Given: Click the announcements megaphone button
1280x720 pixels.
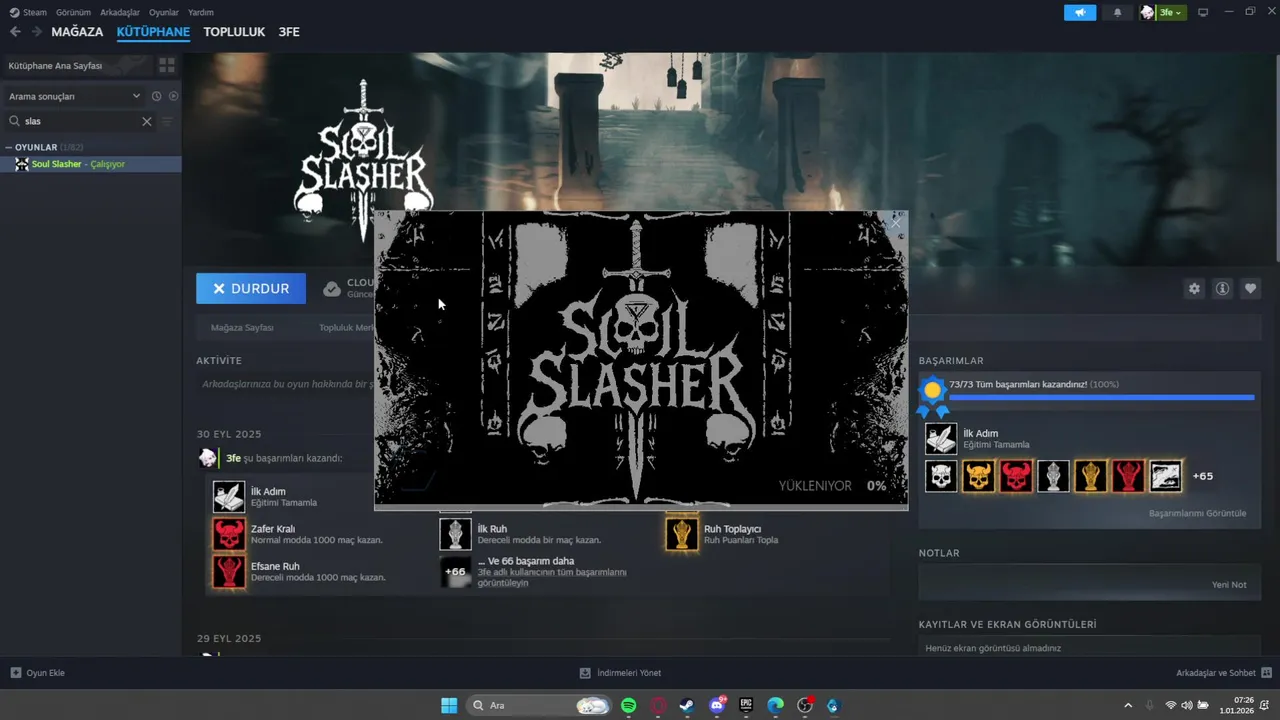Looking at the screenshot, I should 1080,12.
